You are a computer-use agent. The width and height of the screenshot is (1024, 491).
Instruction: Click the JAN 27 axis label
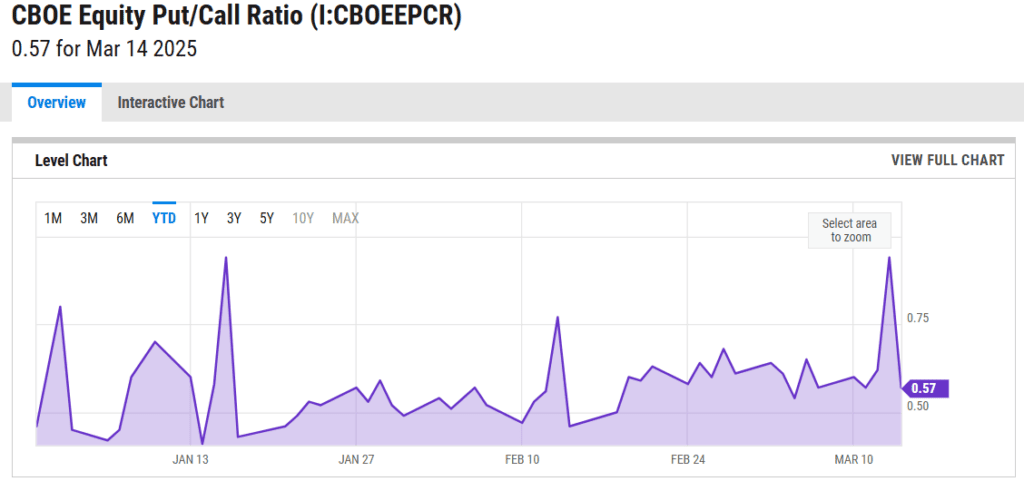tap(356, 460)
